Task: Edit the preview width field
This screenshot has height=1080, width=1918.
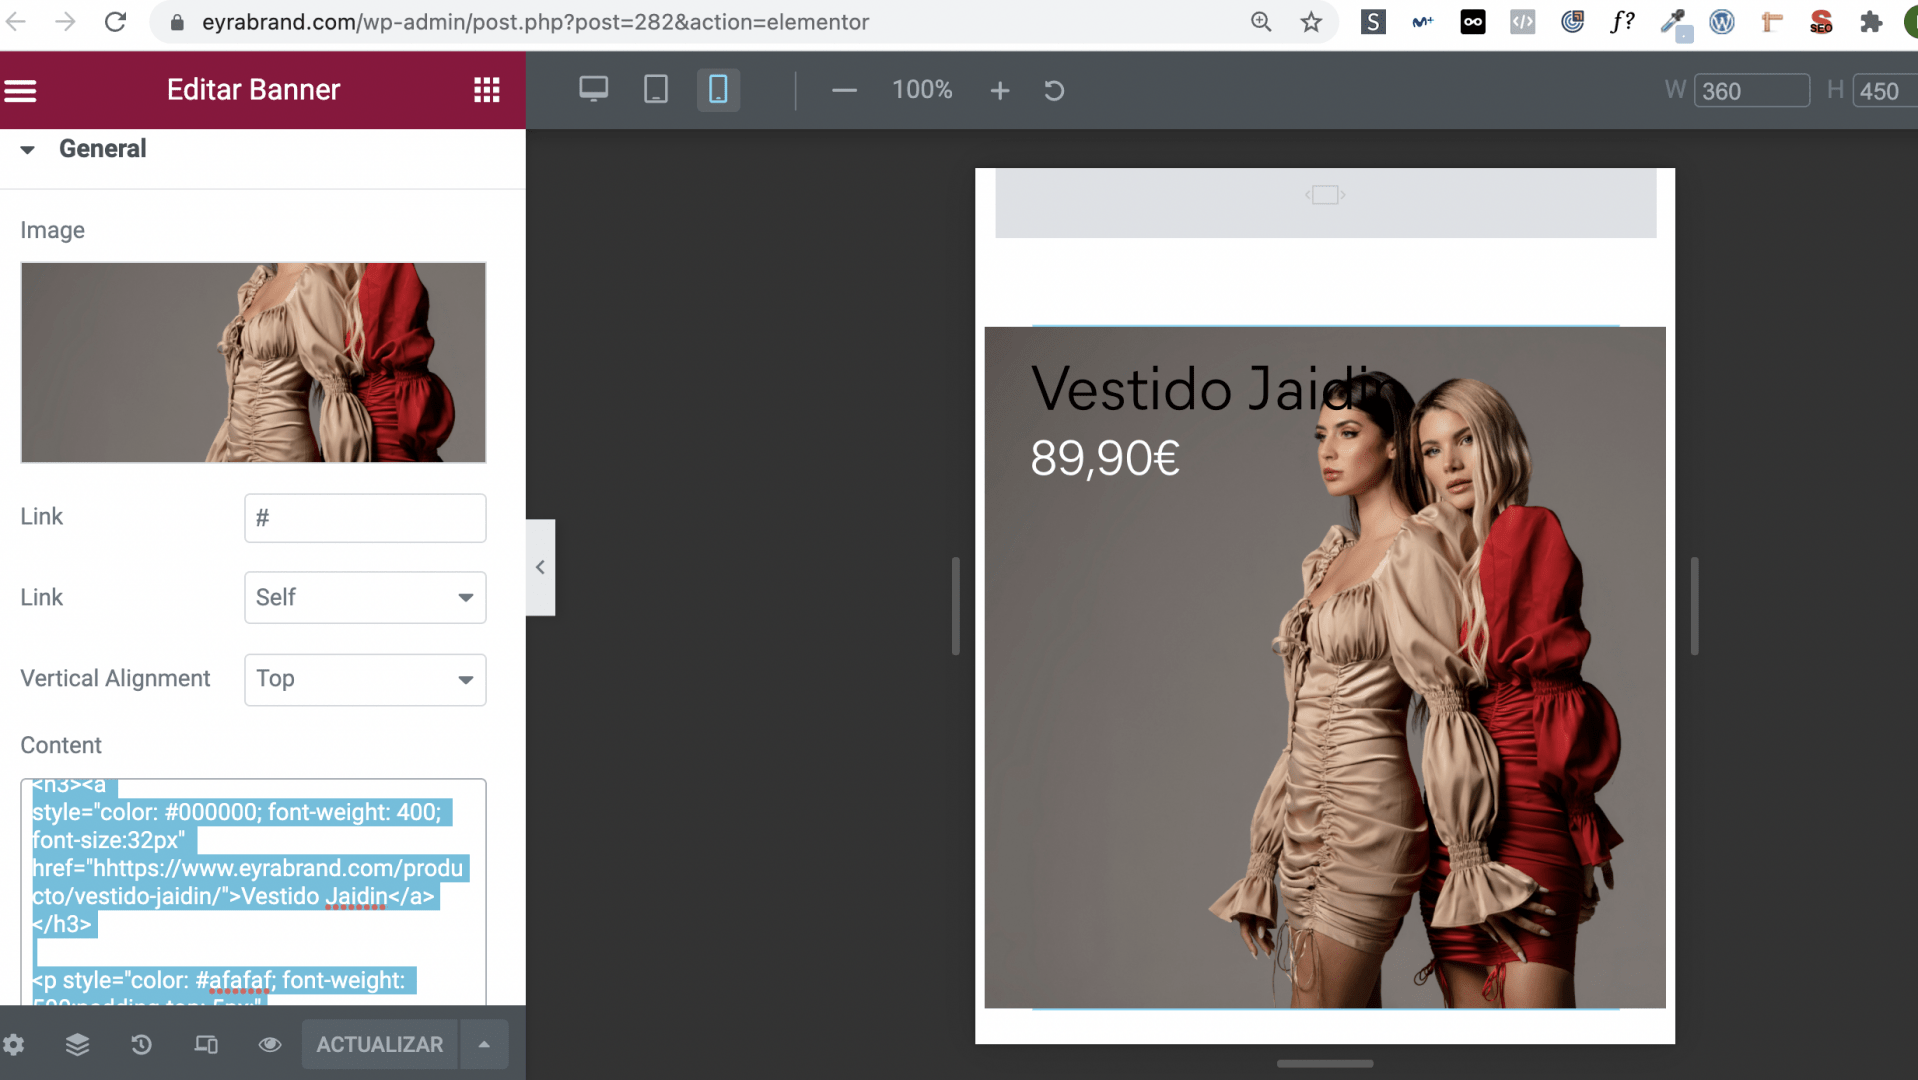Action: coord(1751,91)
